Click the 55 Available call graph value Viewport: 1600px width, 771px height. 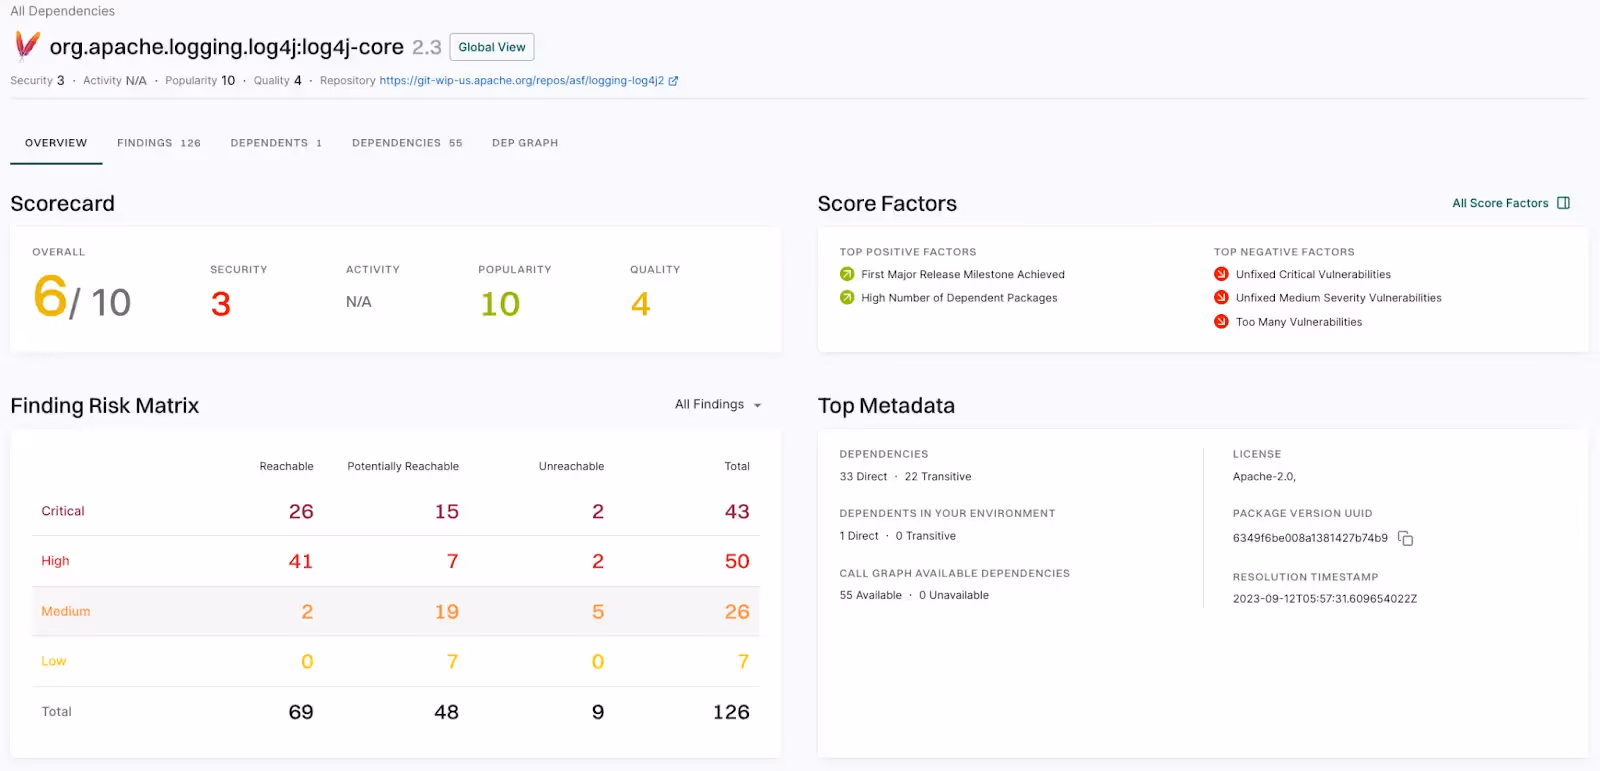[871, 595]
